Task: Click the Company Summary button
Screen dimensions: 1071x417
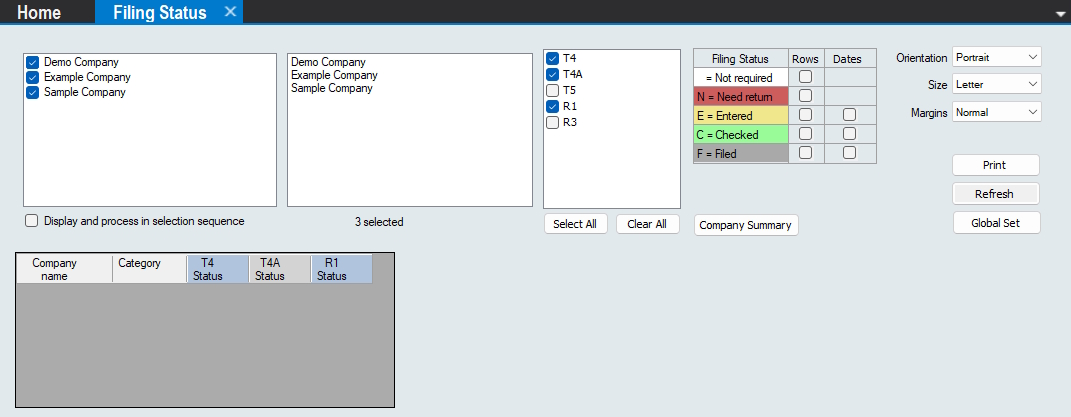Action: click(x=746, y=225)
